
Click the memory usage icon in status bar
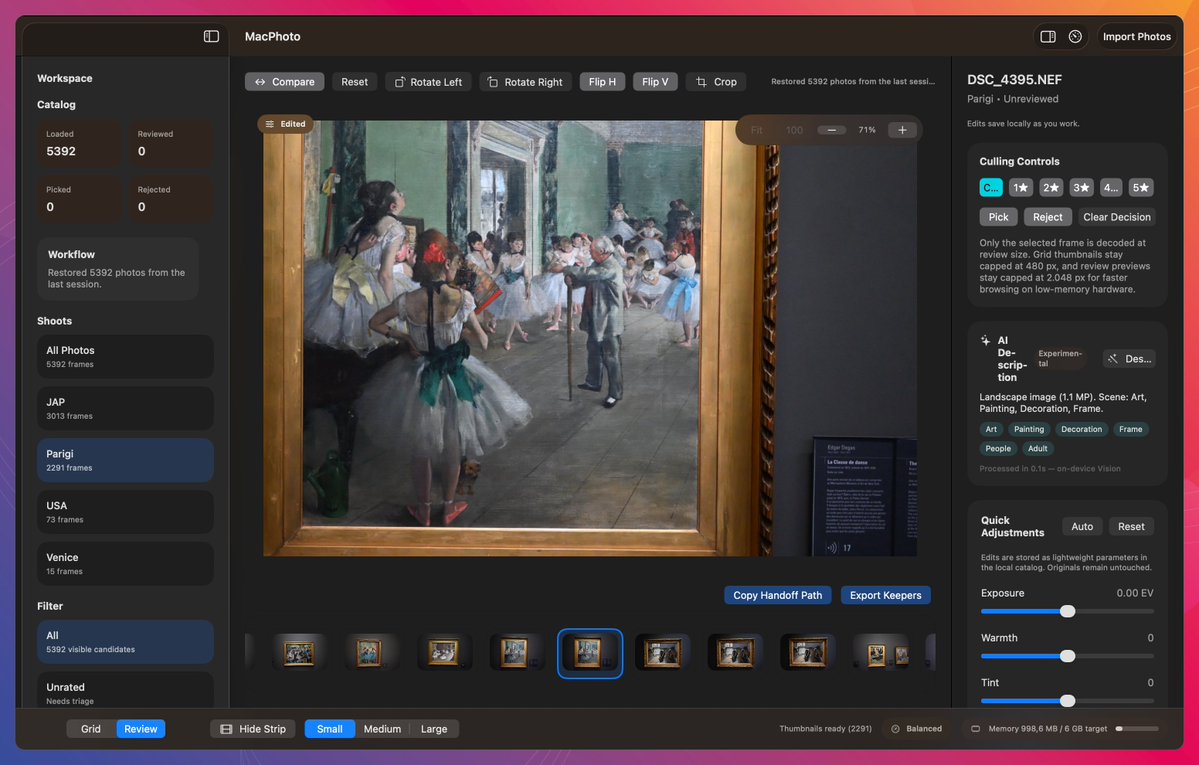[x=975, y=729]
